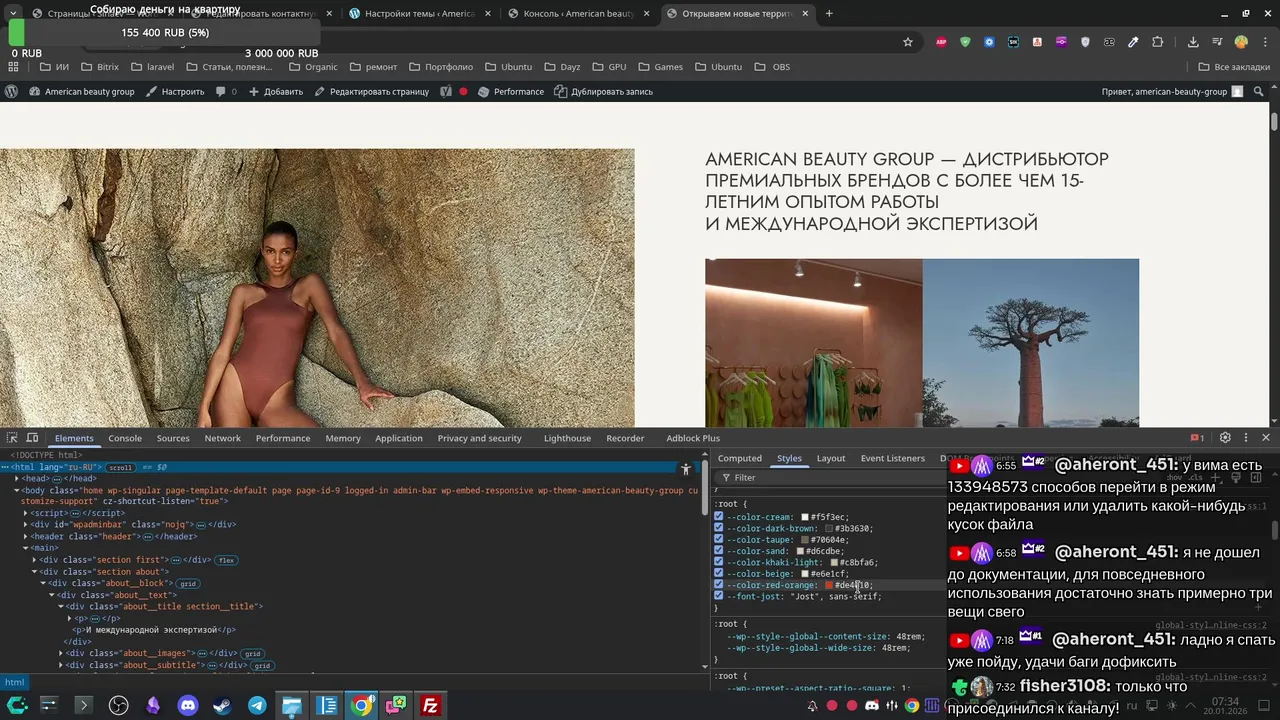Open Obsidian from the taskbar
This screenshot has width=1280, height=720.
(153, 706)
